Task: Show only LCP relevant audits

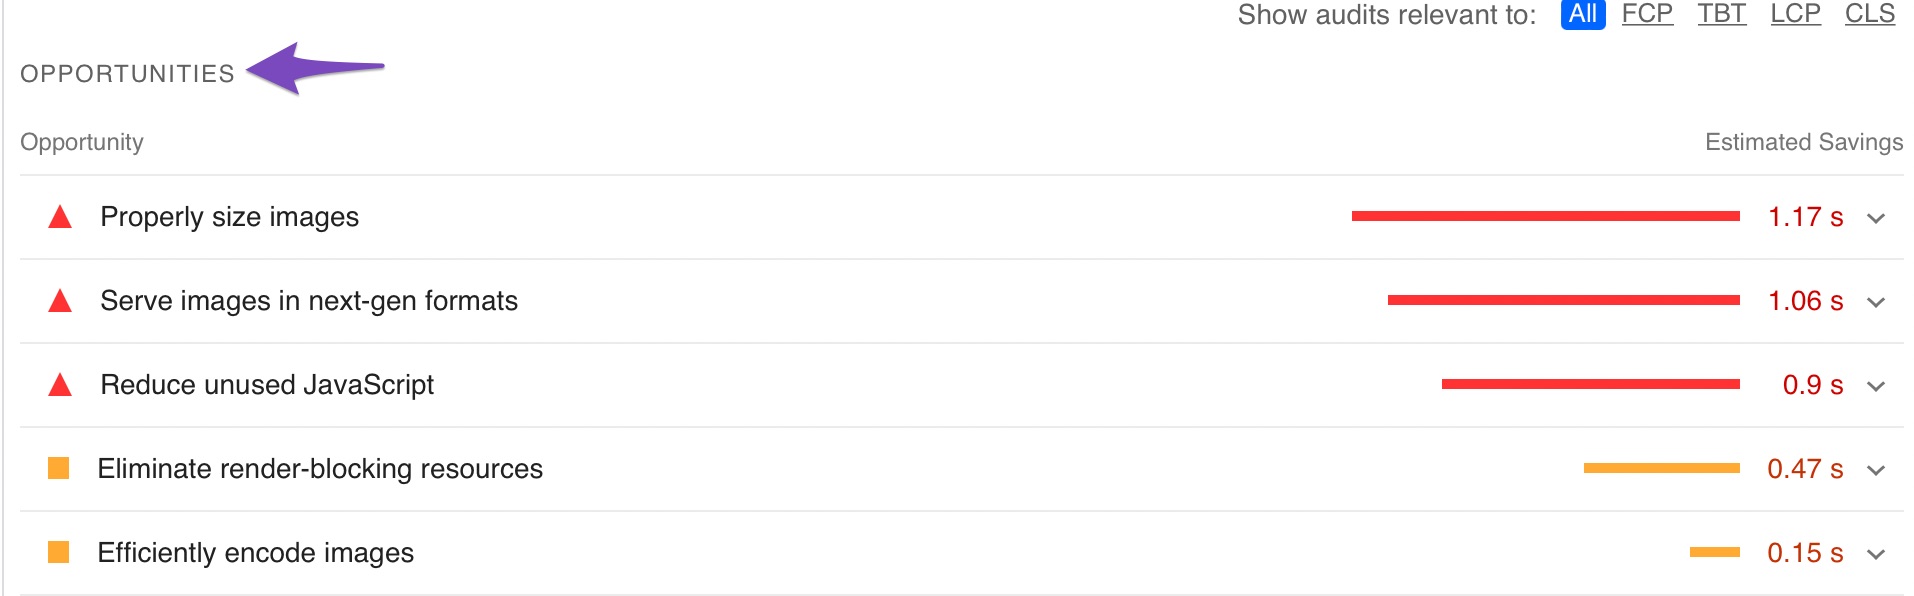Action: point(1795,14)
